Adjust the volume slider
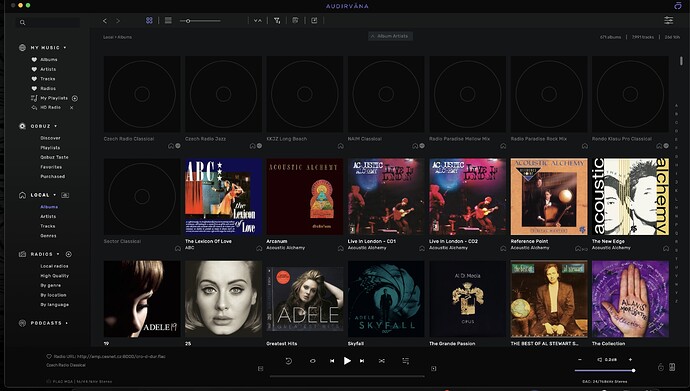The width and height of the screenshot is (690, 391). coord(605,370)
